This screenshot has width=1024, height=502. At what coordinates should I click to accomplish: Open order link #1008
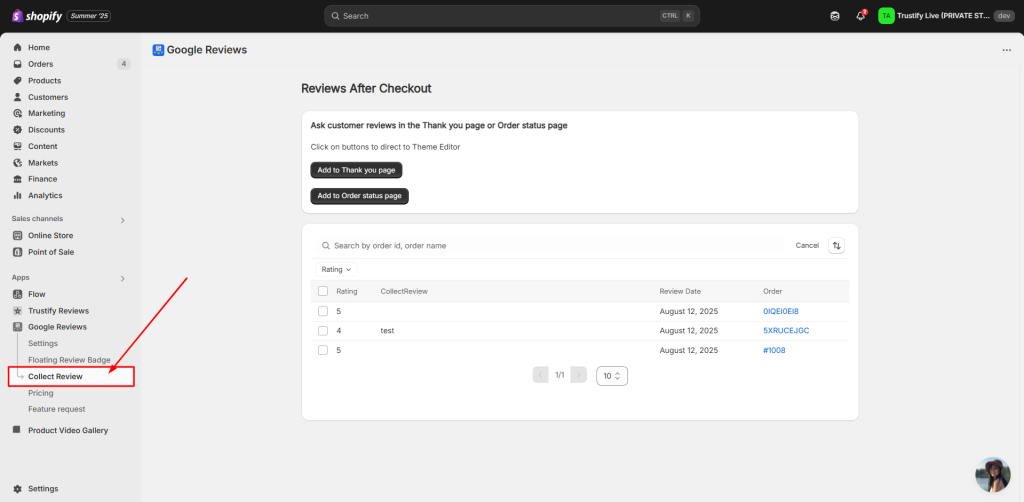click(775, 351)
